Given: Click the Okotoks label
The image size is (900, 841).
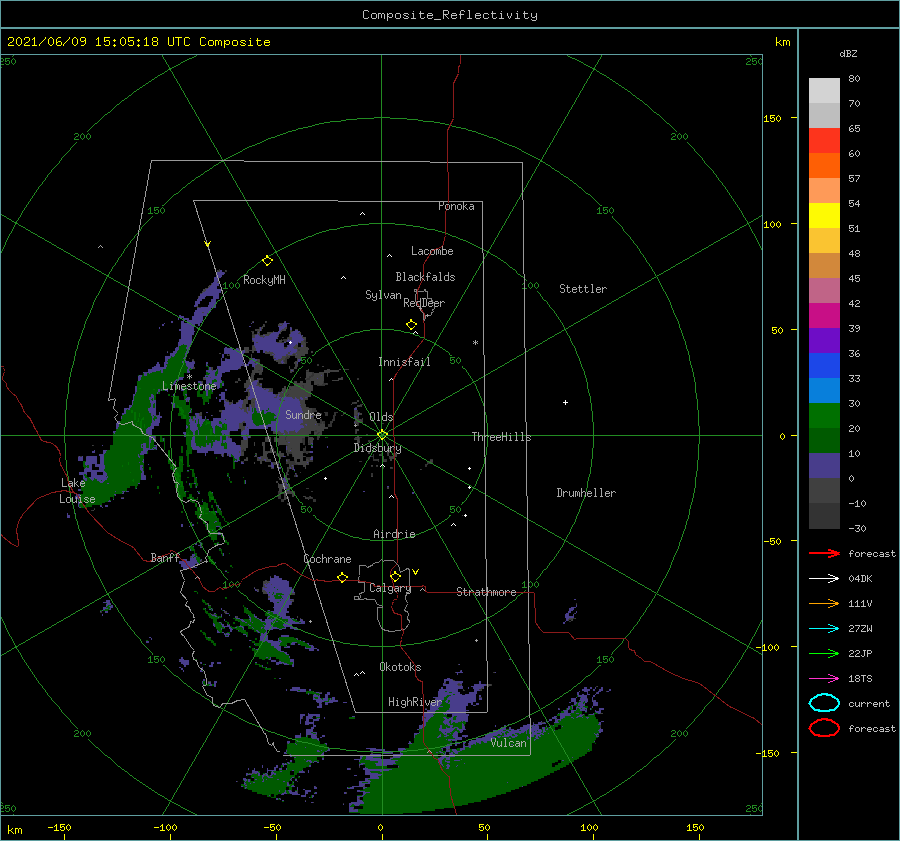Looking at the screenshot, I should [400, 667].
